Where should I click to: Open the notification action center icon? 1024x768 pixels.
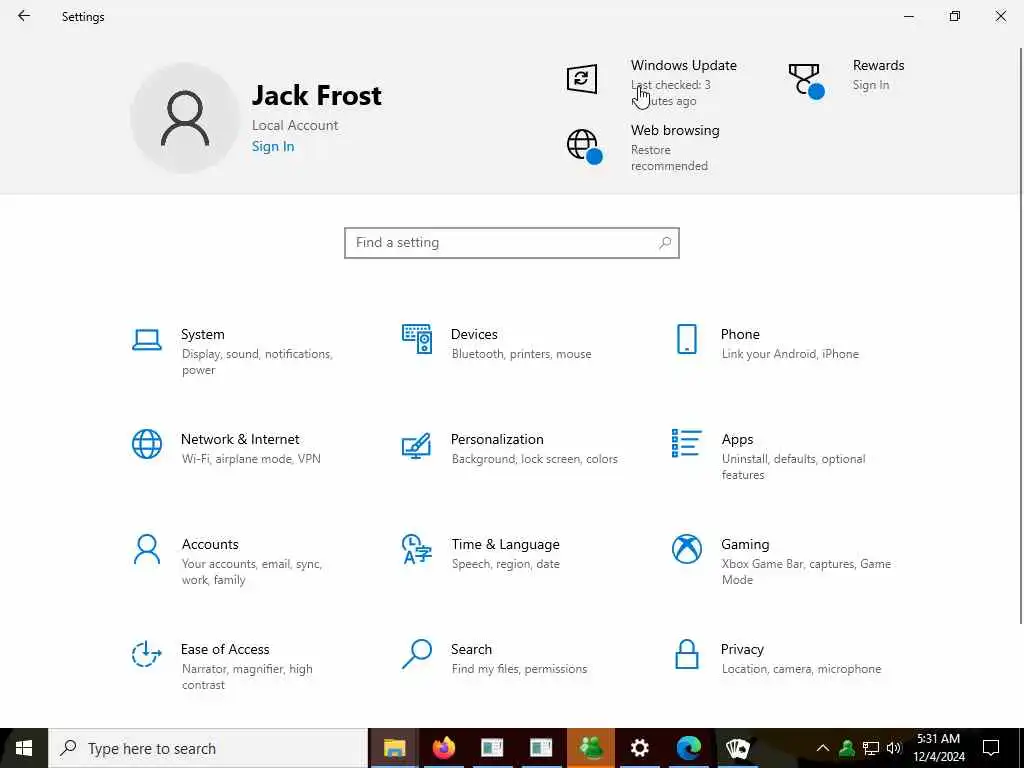pos(991,748)
